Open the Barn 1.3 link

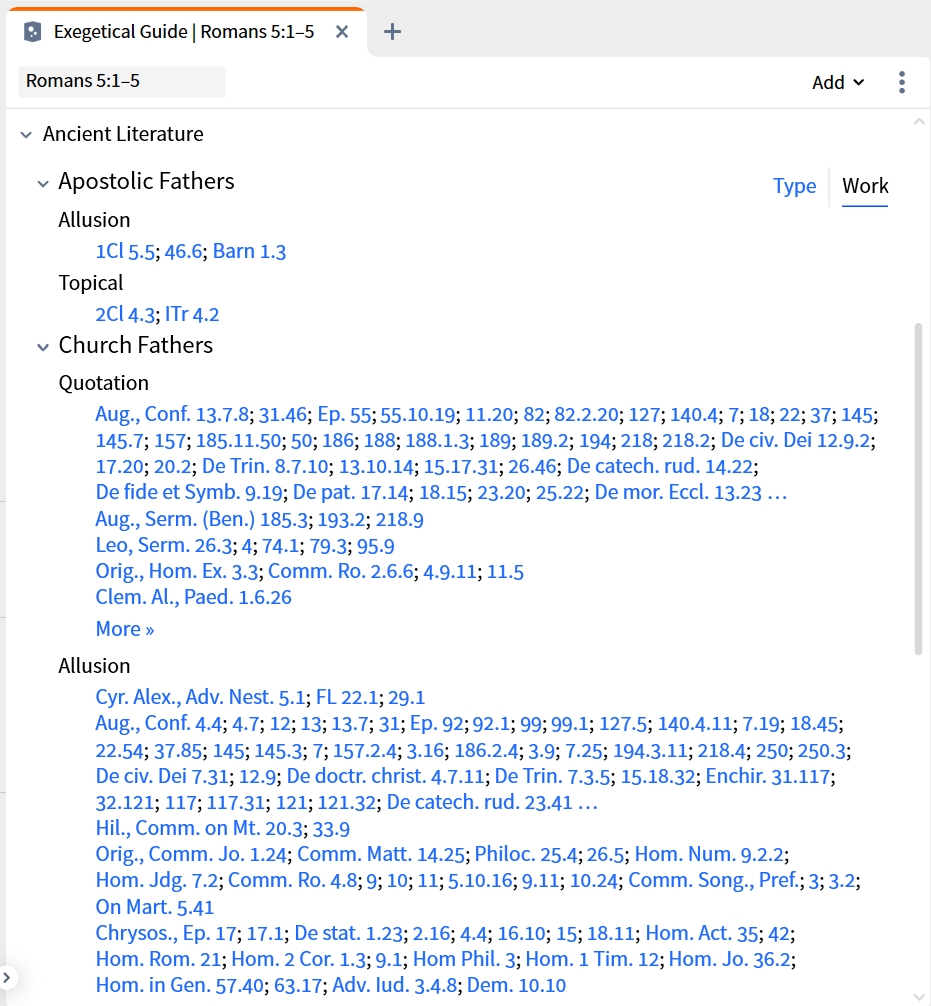[x=249, y=252]
